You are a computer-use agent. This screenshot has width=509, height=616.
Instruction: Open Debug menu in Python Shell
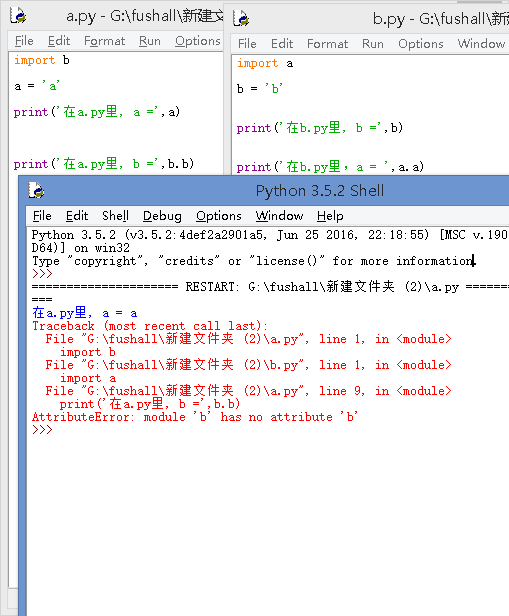(x=162, y=216)
